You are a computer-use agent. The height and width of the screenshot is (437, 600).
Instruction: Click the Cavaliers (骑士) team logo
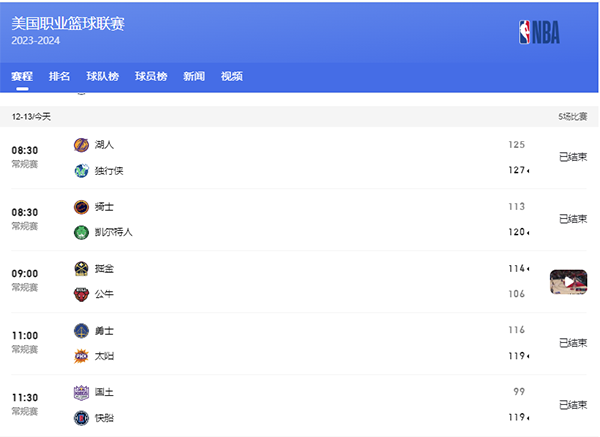coord(81,207)
